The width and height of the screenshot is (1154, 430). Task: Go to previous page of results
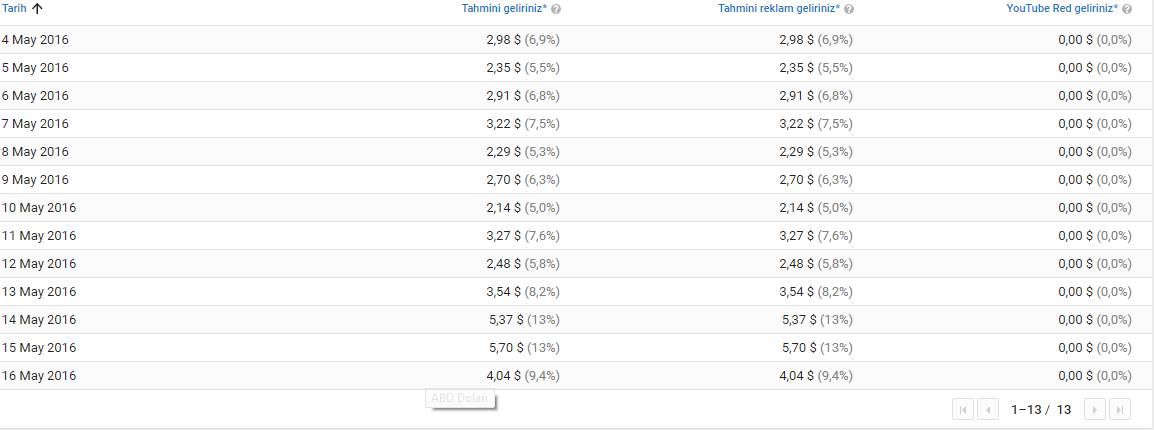[987, 409]
